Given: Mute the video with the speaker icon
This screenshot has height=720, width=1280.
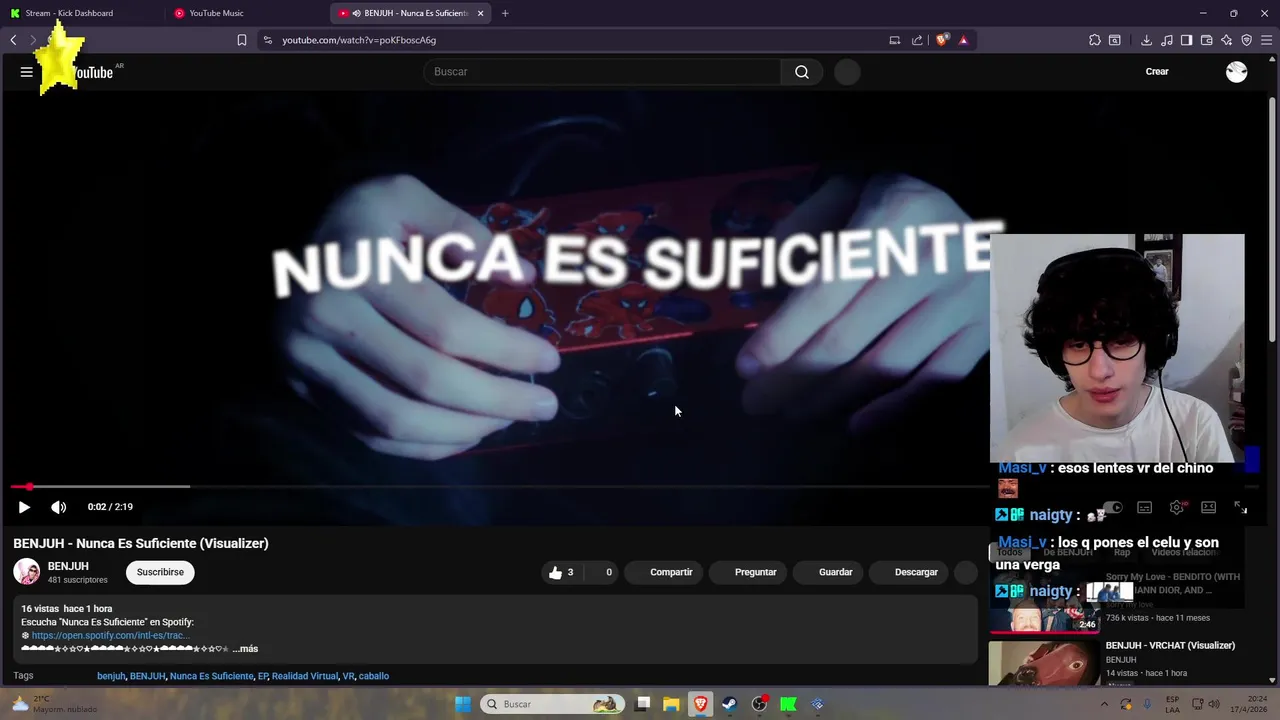Looking at the screenshot, I should tap(59, 507).
